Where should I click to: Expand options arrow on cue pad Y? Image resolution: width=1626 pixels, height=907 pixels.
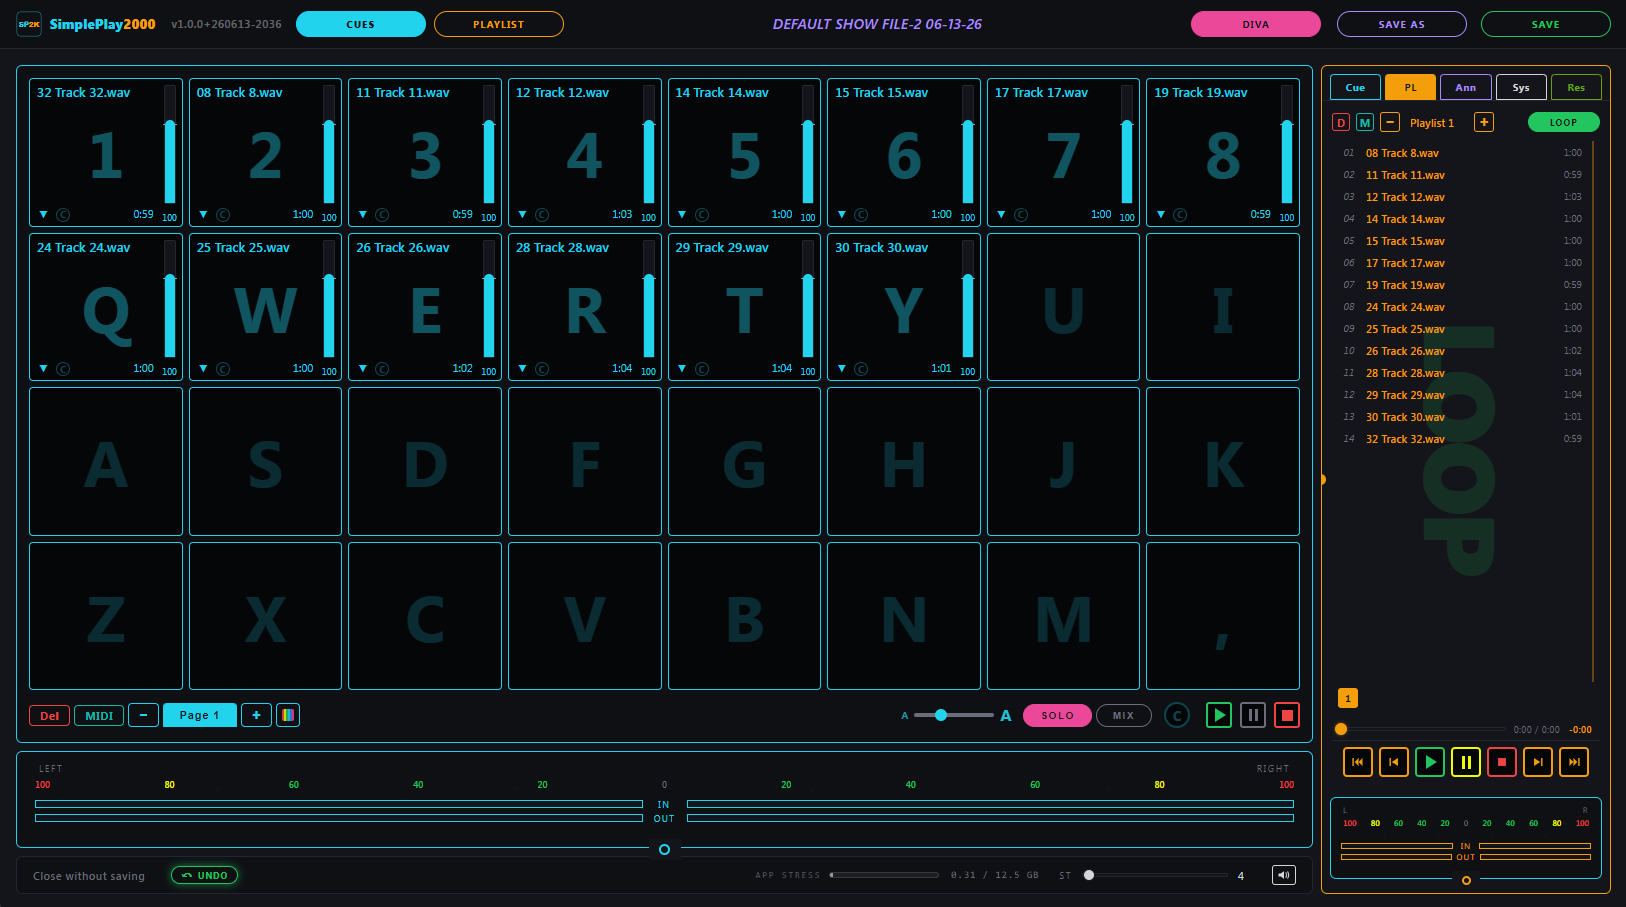(x=842, y=369)
